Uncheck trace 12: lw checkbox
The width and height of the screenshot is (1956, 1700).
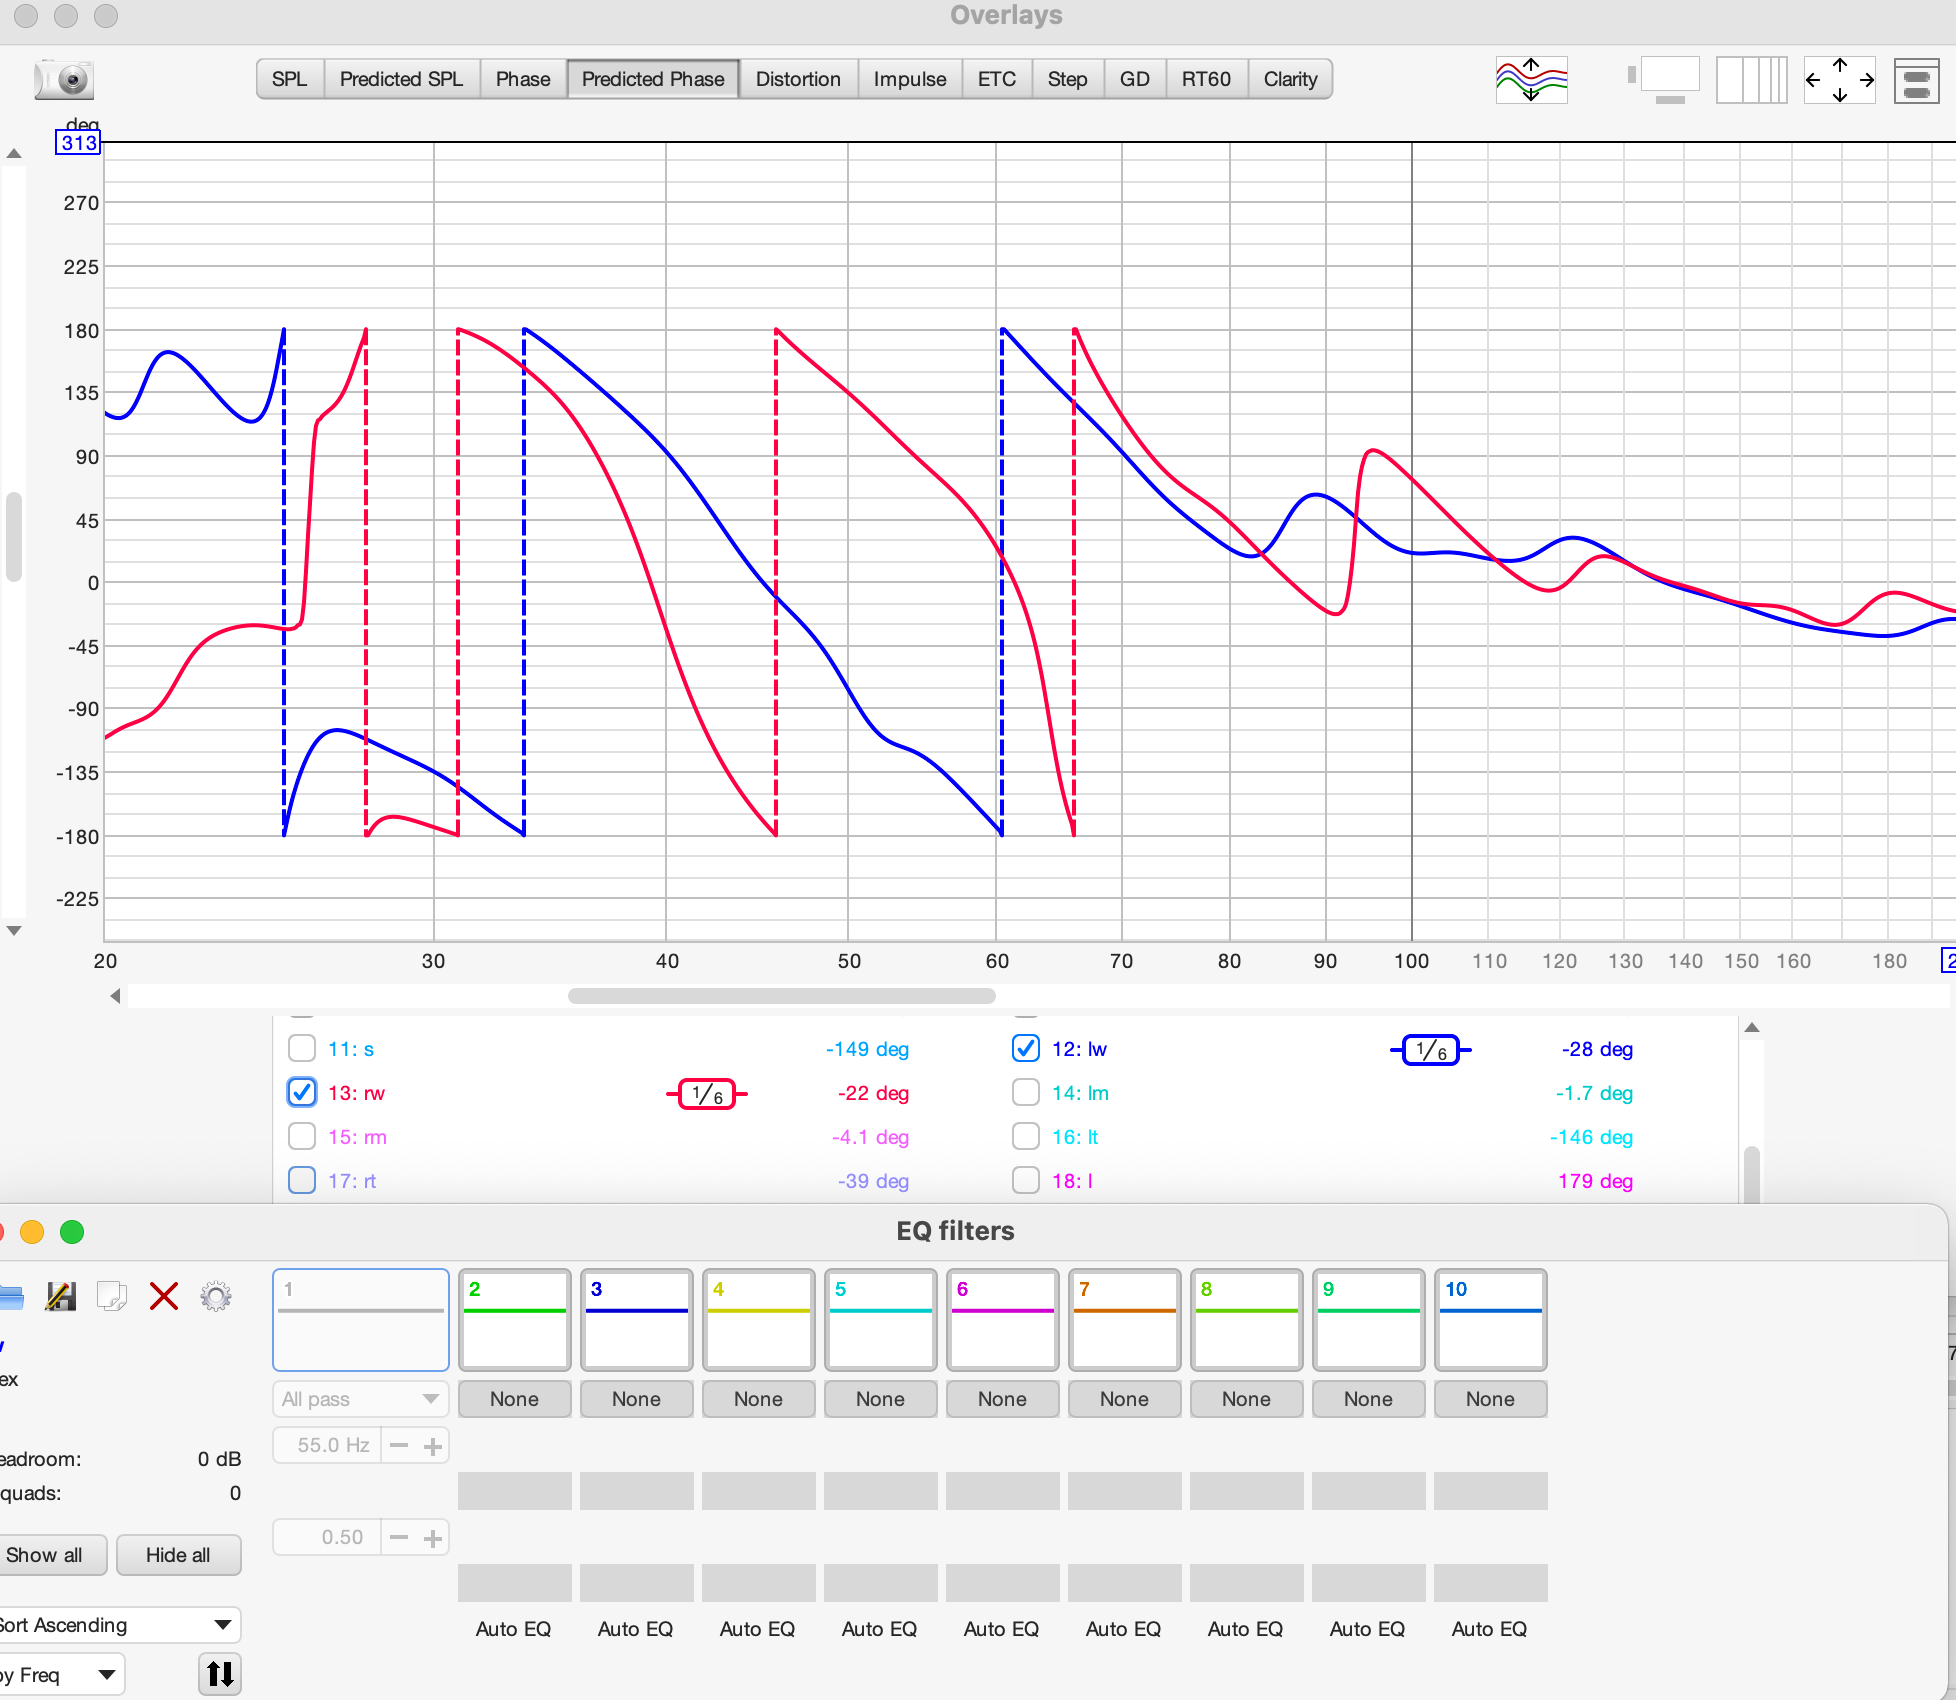point(1026,1049)
